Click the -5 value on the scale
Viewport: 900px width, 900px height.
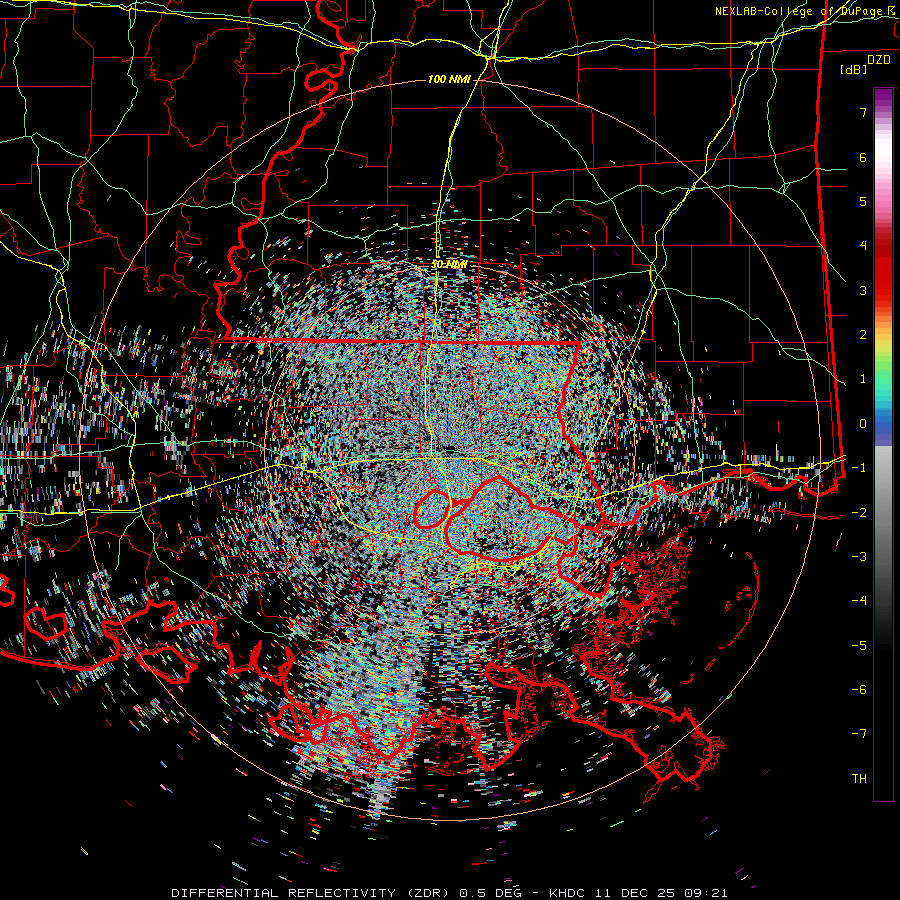coord(859,646)
